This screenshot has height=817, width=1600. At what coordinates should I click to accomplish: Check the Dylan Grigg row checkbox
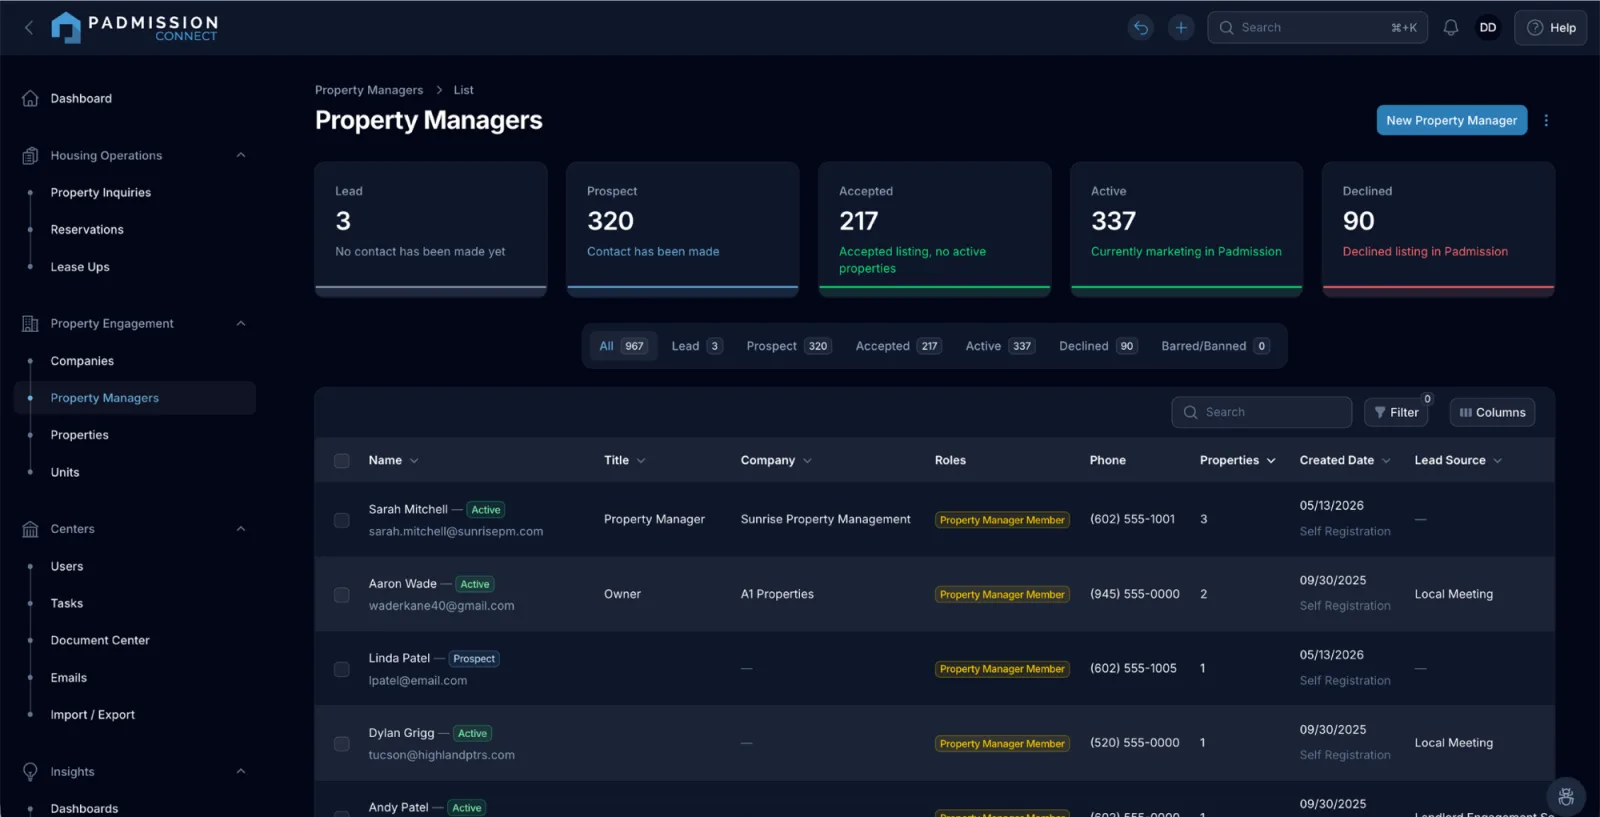tap(342, 744)
